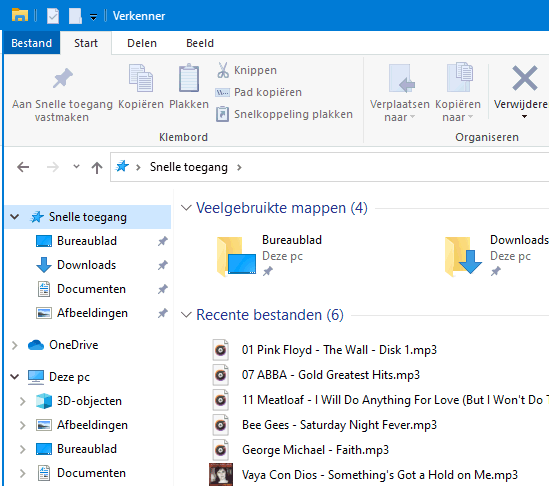Collapse the Deze pc tree node
This screenshot has height=486, width=549.
point(14,377)
